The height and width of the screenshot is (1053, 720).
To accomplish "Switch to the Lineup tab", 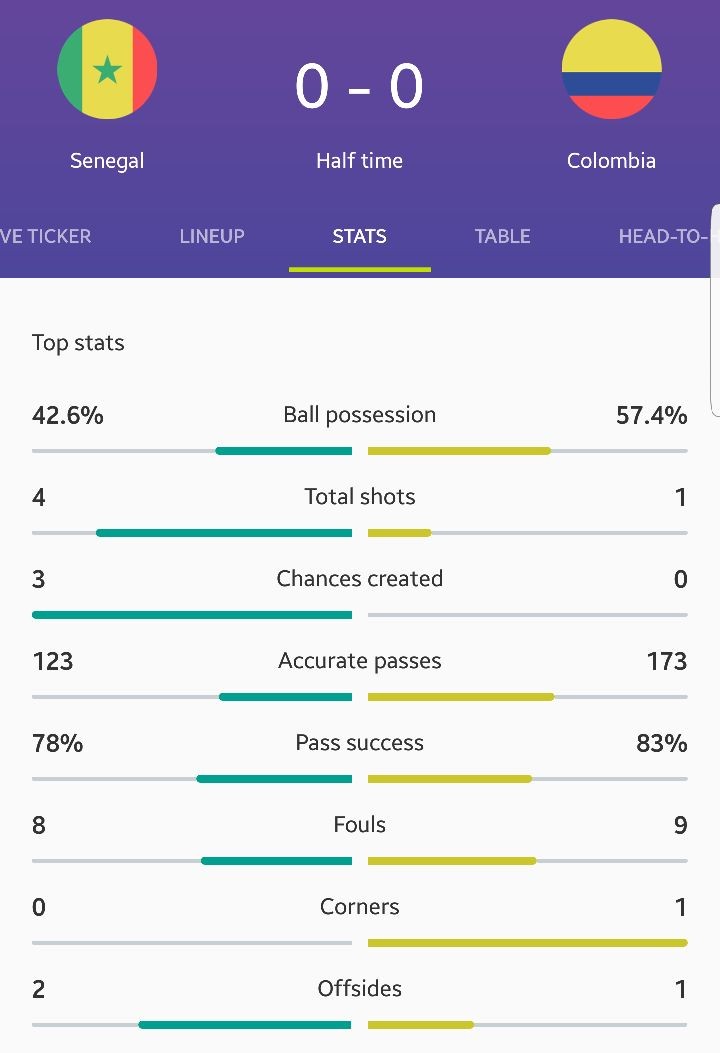I will click(x=212, y=236).
